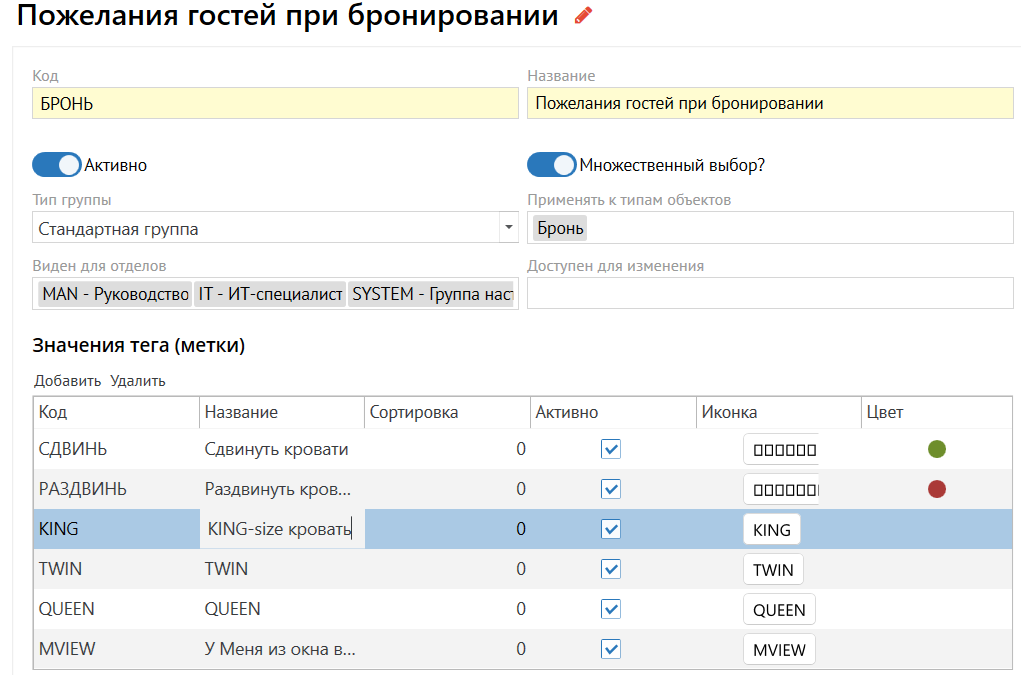Uncheck Активно checkbox for СДВИНЬ row
The width and height of the screenshot is (1021, 675).
coord(611,450)
